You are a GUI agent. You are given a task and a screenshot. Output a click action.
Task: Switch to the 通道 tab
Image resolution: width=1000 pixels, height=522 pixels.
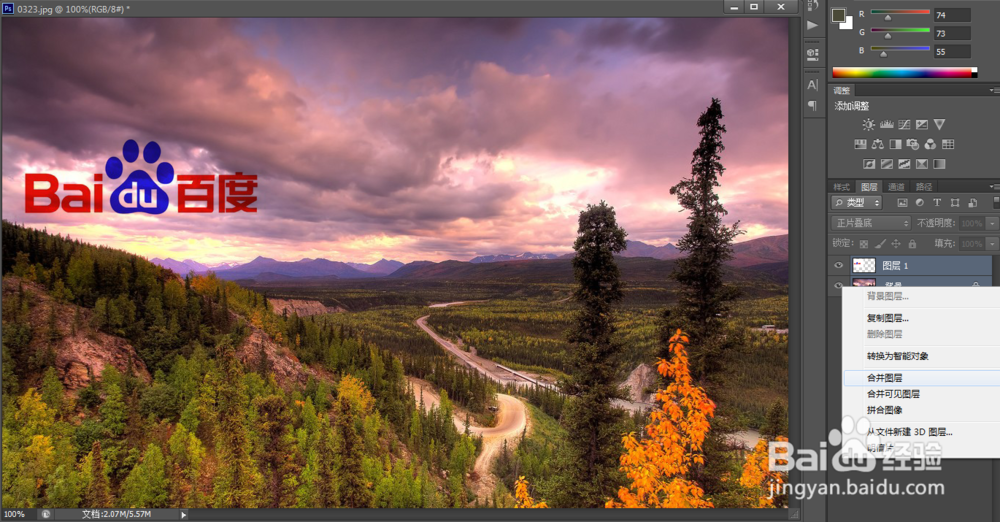(x=896, y=187)
